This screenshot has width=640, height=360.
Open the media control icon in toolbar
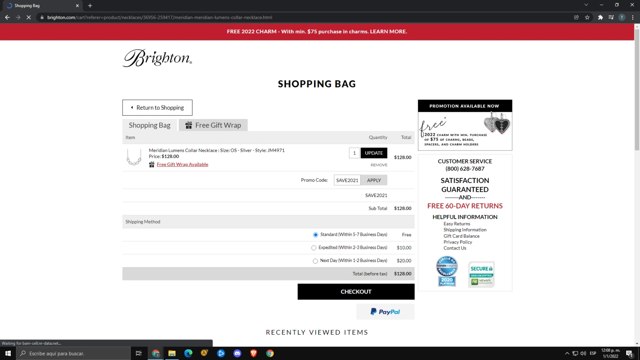pos(611,18)
